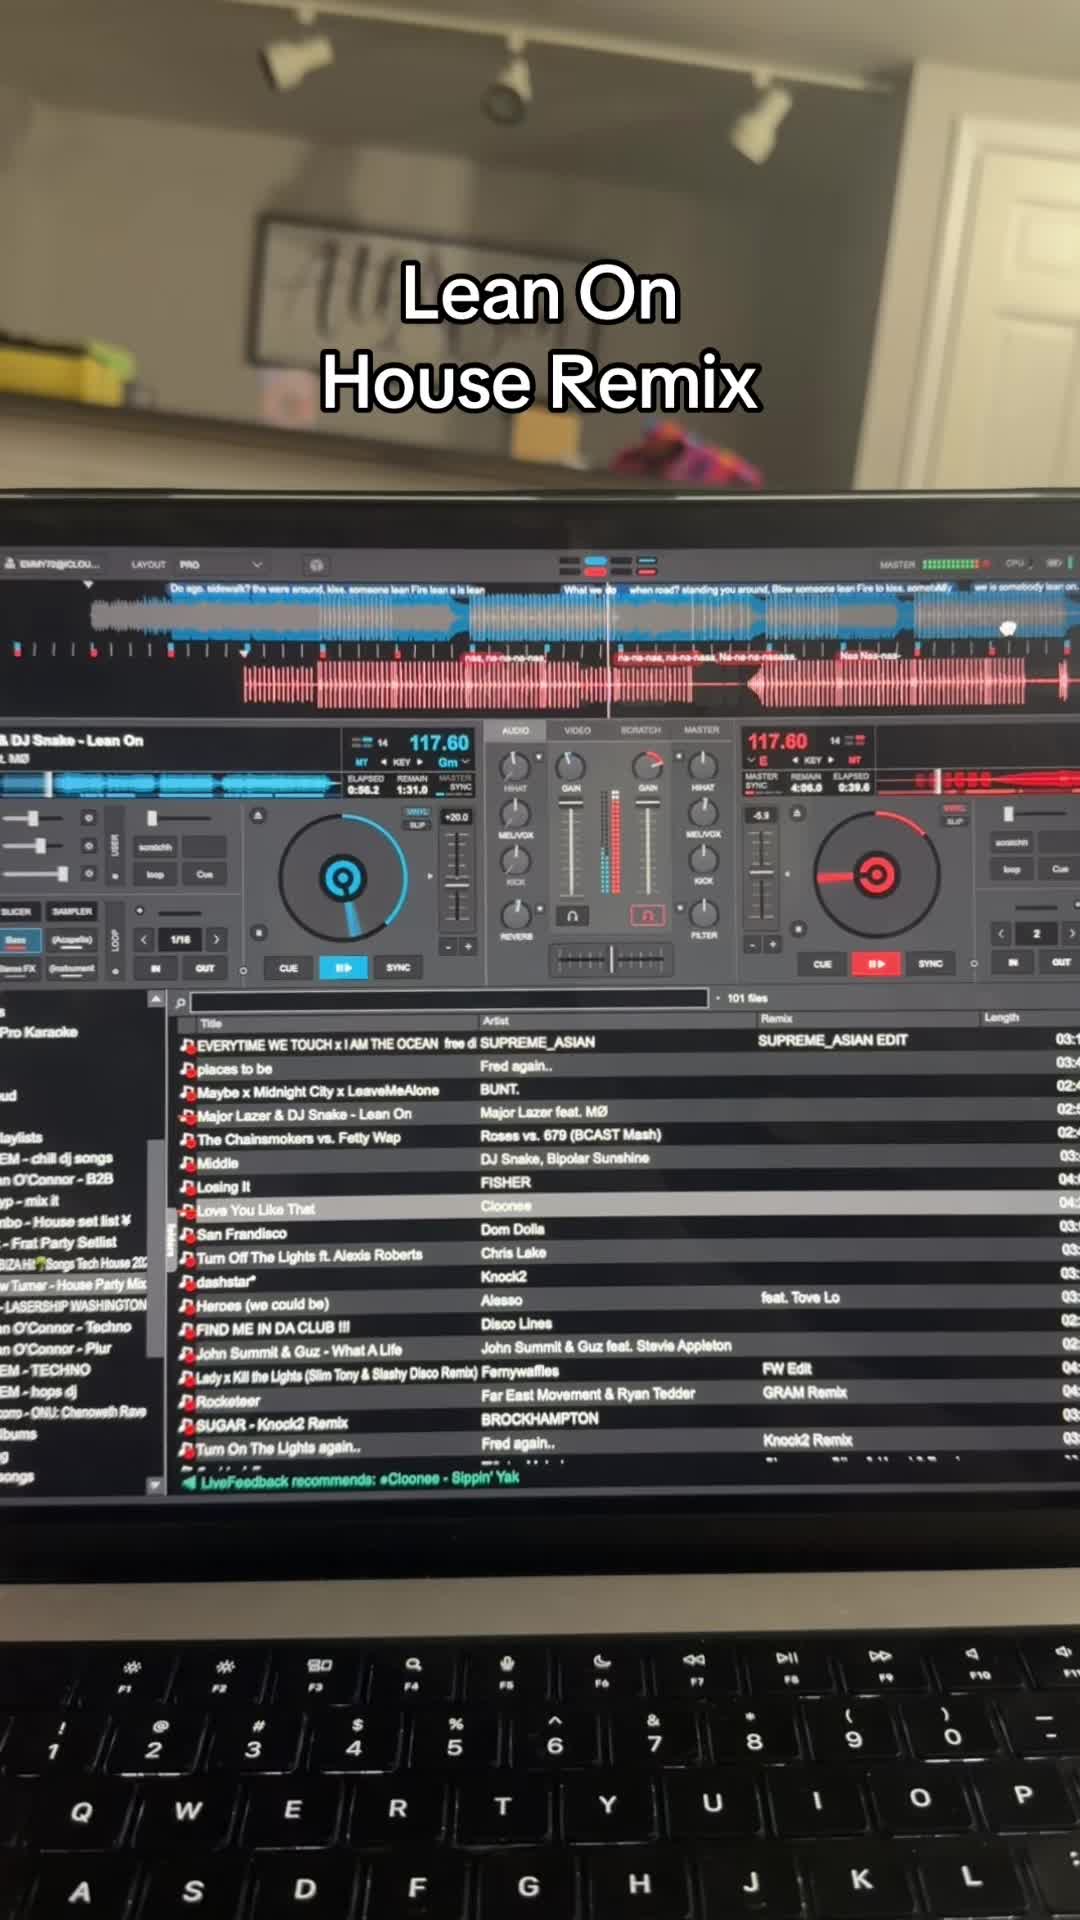This screenshot has height=1920, width=1080.
Task: Hit CUE on the left deck
Action: [x=288, y=968]
